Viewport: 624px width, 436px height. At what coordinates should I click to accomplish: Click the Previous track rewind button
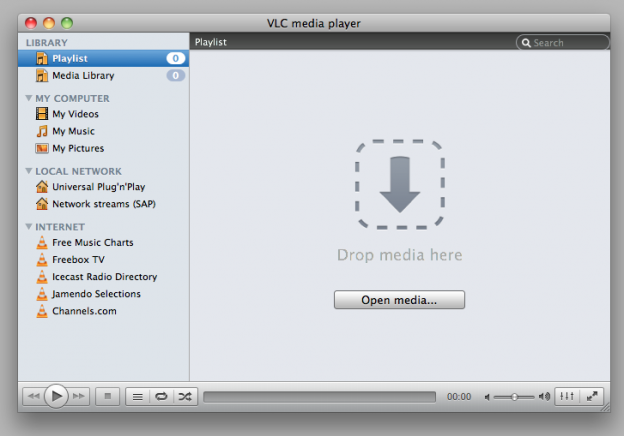[x=33, y=397]
